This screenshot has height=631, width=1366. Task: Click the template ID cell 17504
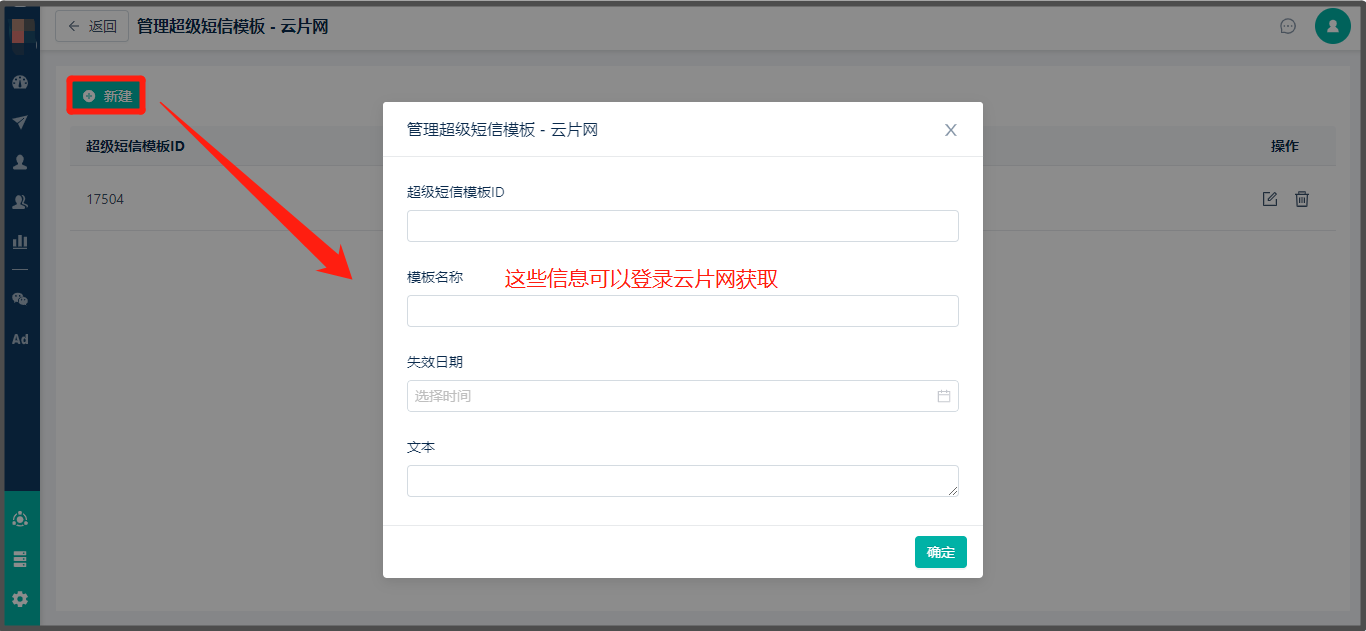click(x=105, y=199)
